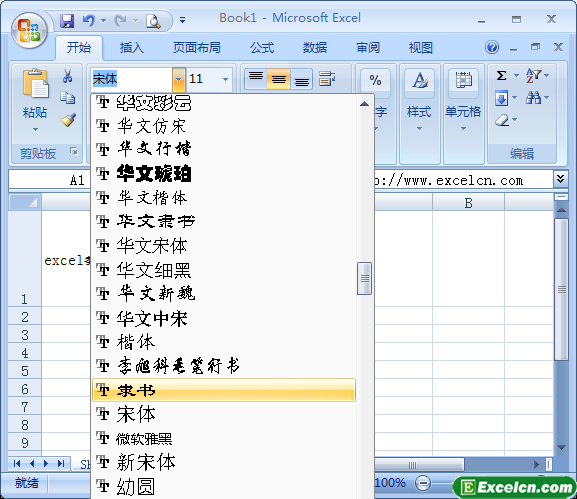Expand the Paste options arrow
The image size is (577, 499).
pos(35,129)
